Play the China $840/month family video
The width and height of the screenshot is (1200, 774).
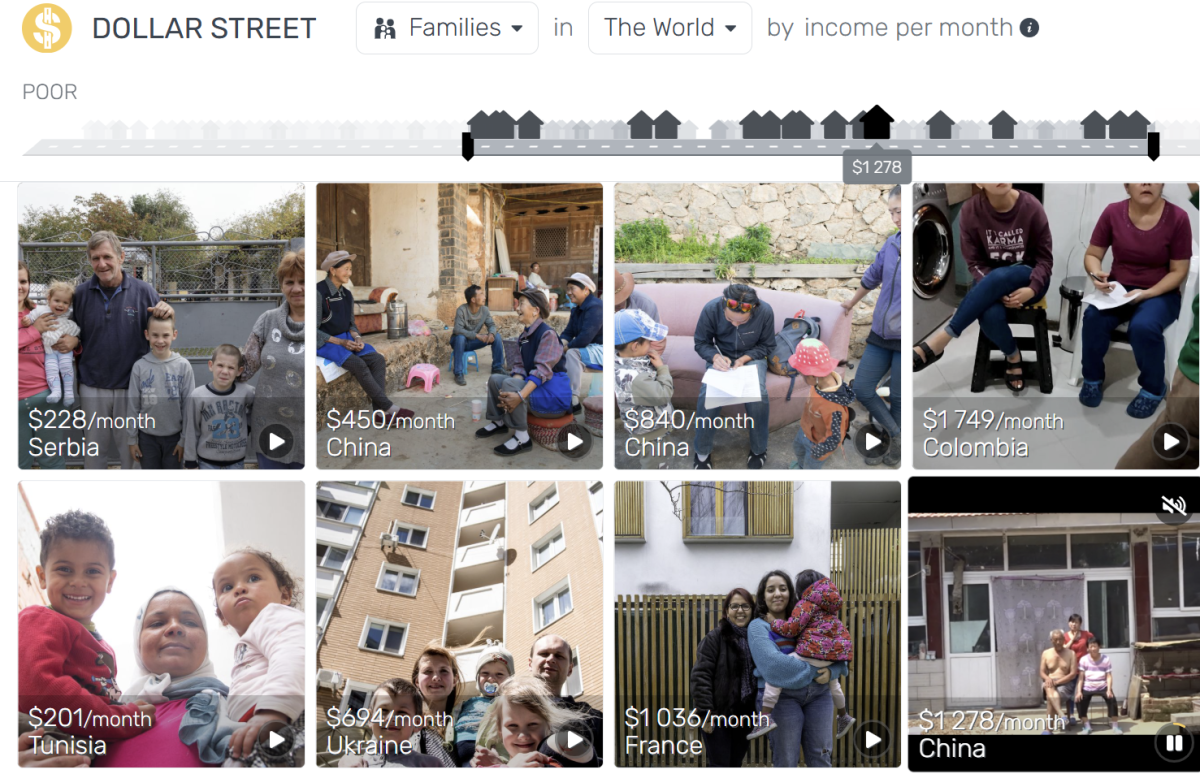coord(872,440)
